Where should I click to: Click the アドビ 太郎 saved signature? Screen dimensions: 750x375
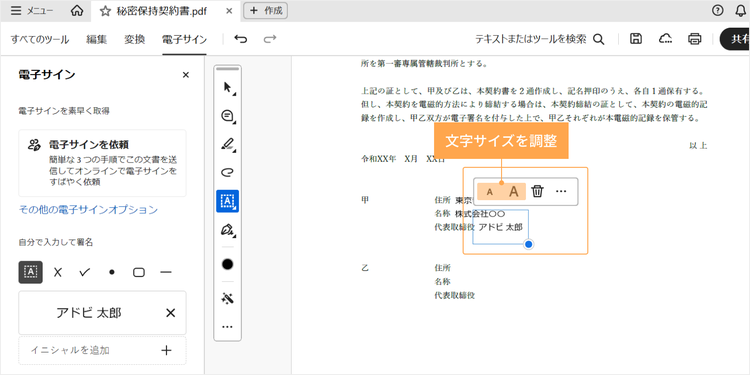click(89, 313)
